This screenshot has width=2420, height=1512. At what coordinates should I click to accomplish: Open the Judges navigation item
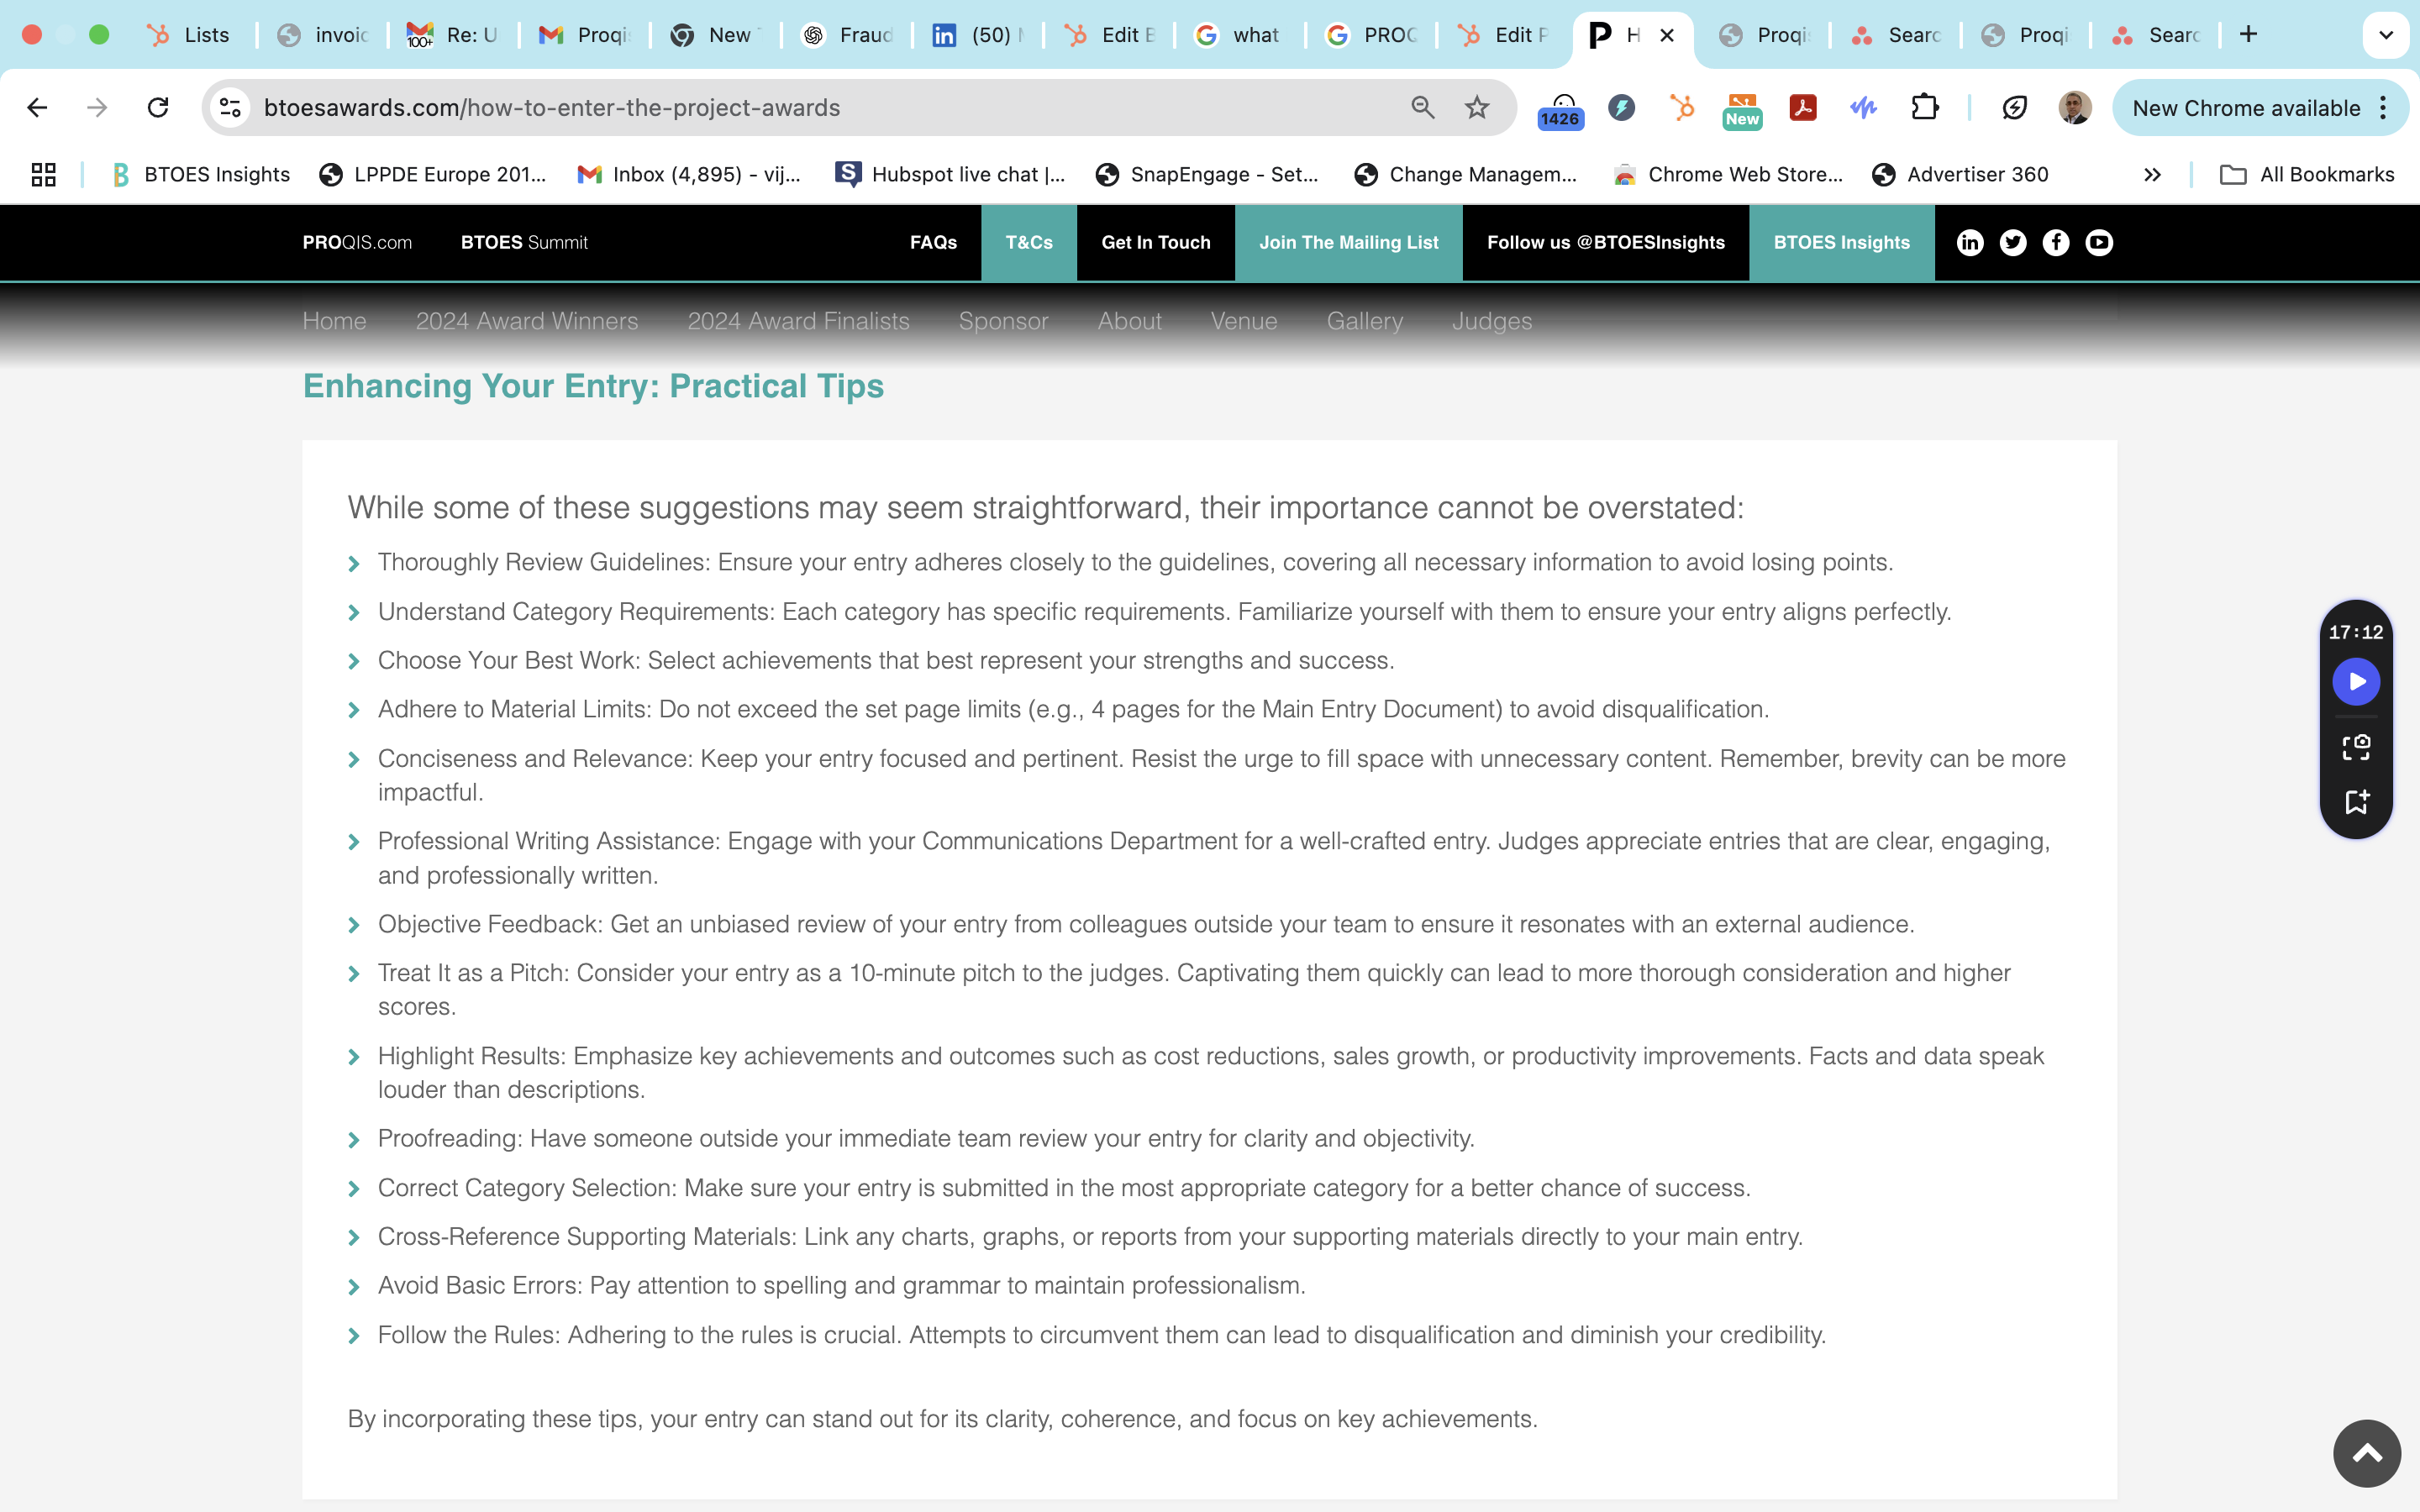pos(1491,321)
